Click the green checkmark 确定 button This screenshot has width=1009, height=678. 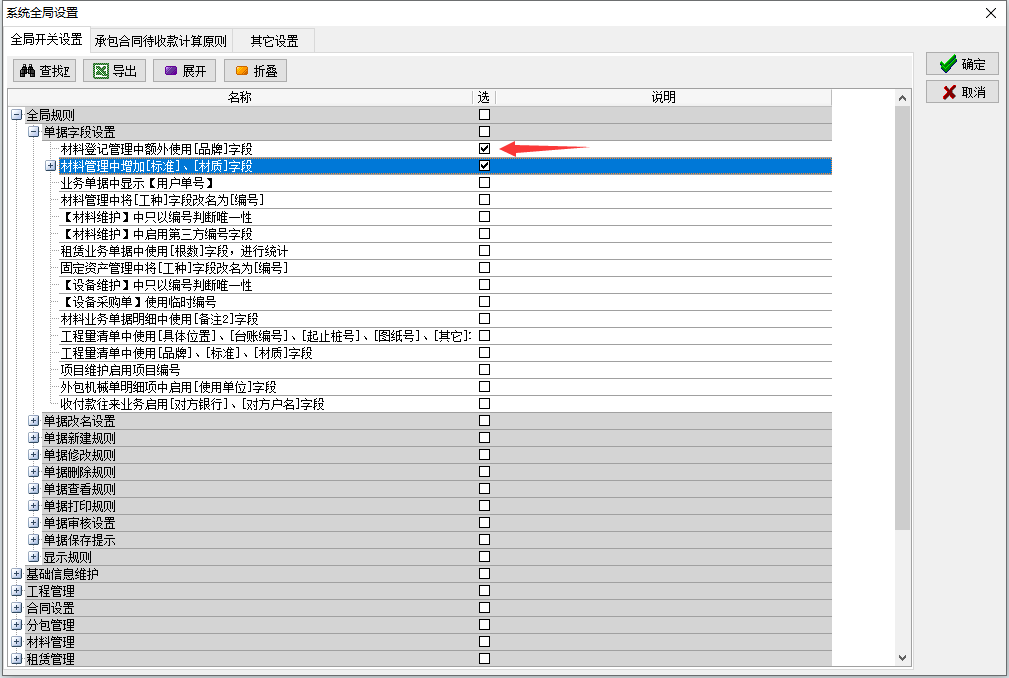point(962,64)
